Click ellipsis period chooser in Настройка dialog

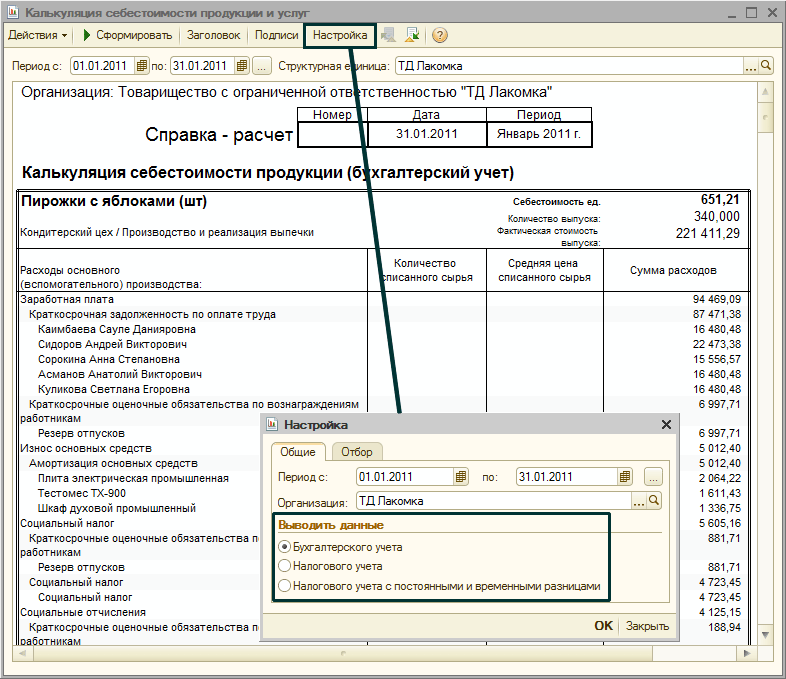(x=653, y=477)
